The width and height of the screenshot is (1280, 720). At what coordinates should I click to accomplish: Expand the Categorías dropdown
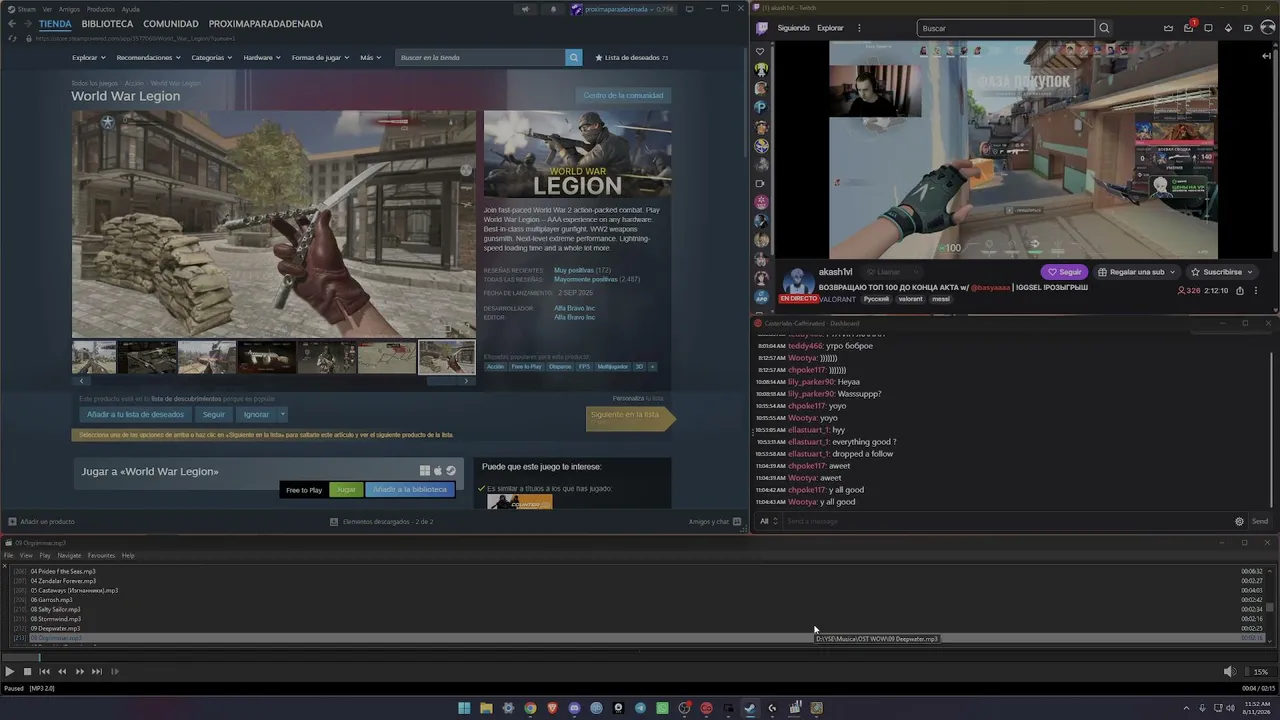212,58
